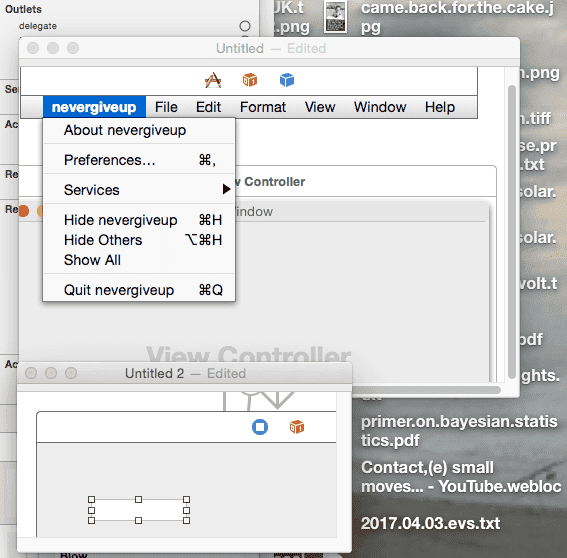Image resolution: width=567 pixels, height=558 pixels.
Task: Open the Window menu
Action: (x=380, y=107)
